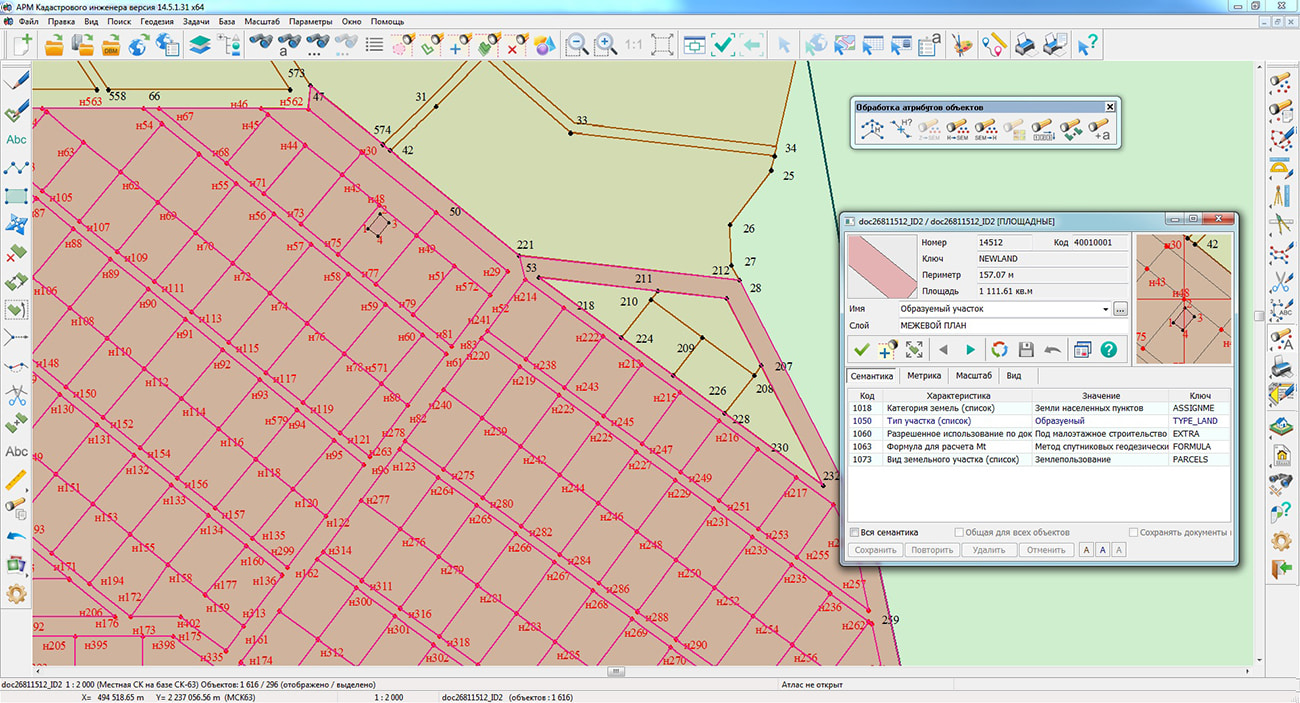Toggle Общая для всех объектов checkbox
1300x703 pixels.
960,532
